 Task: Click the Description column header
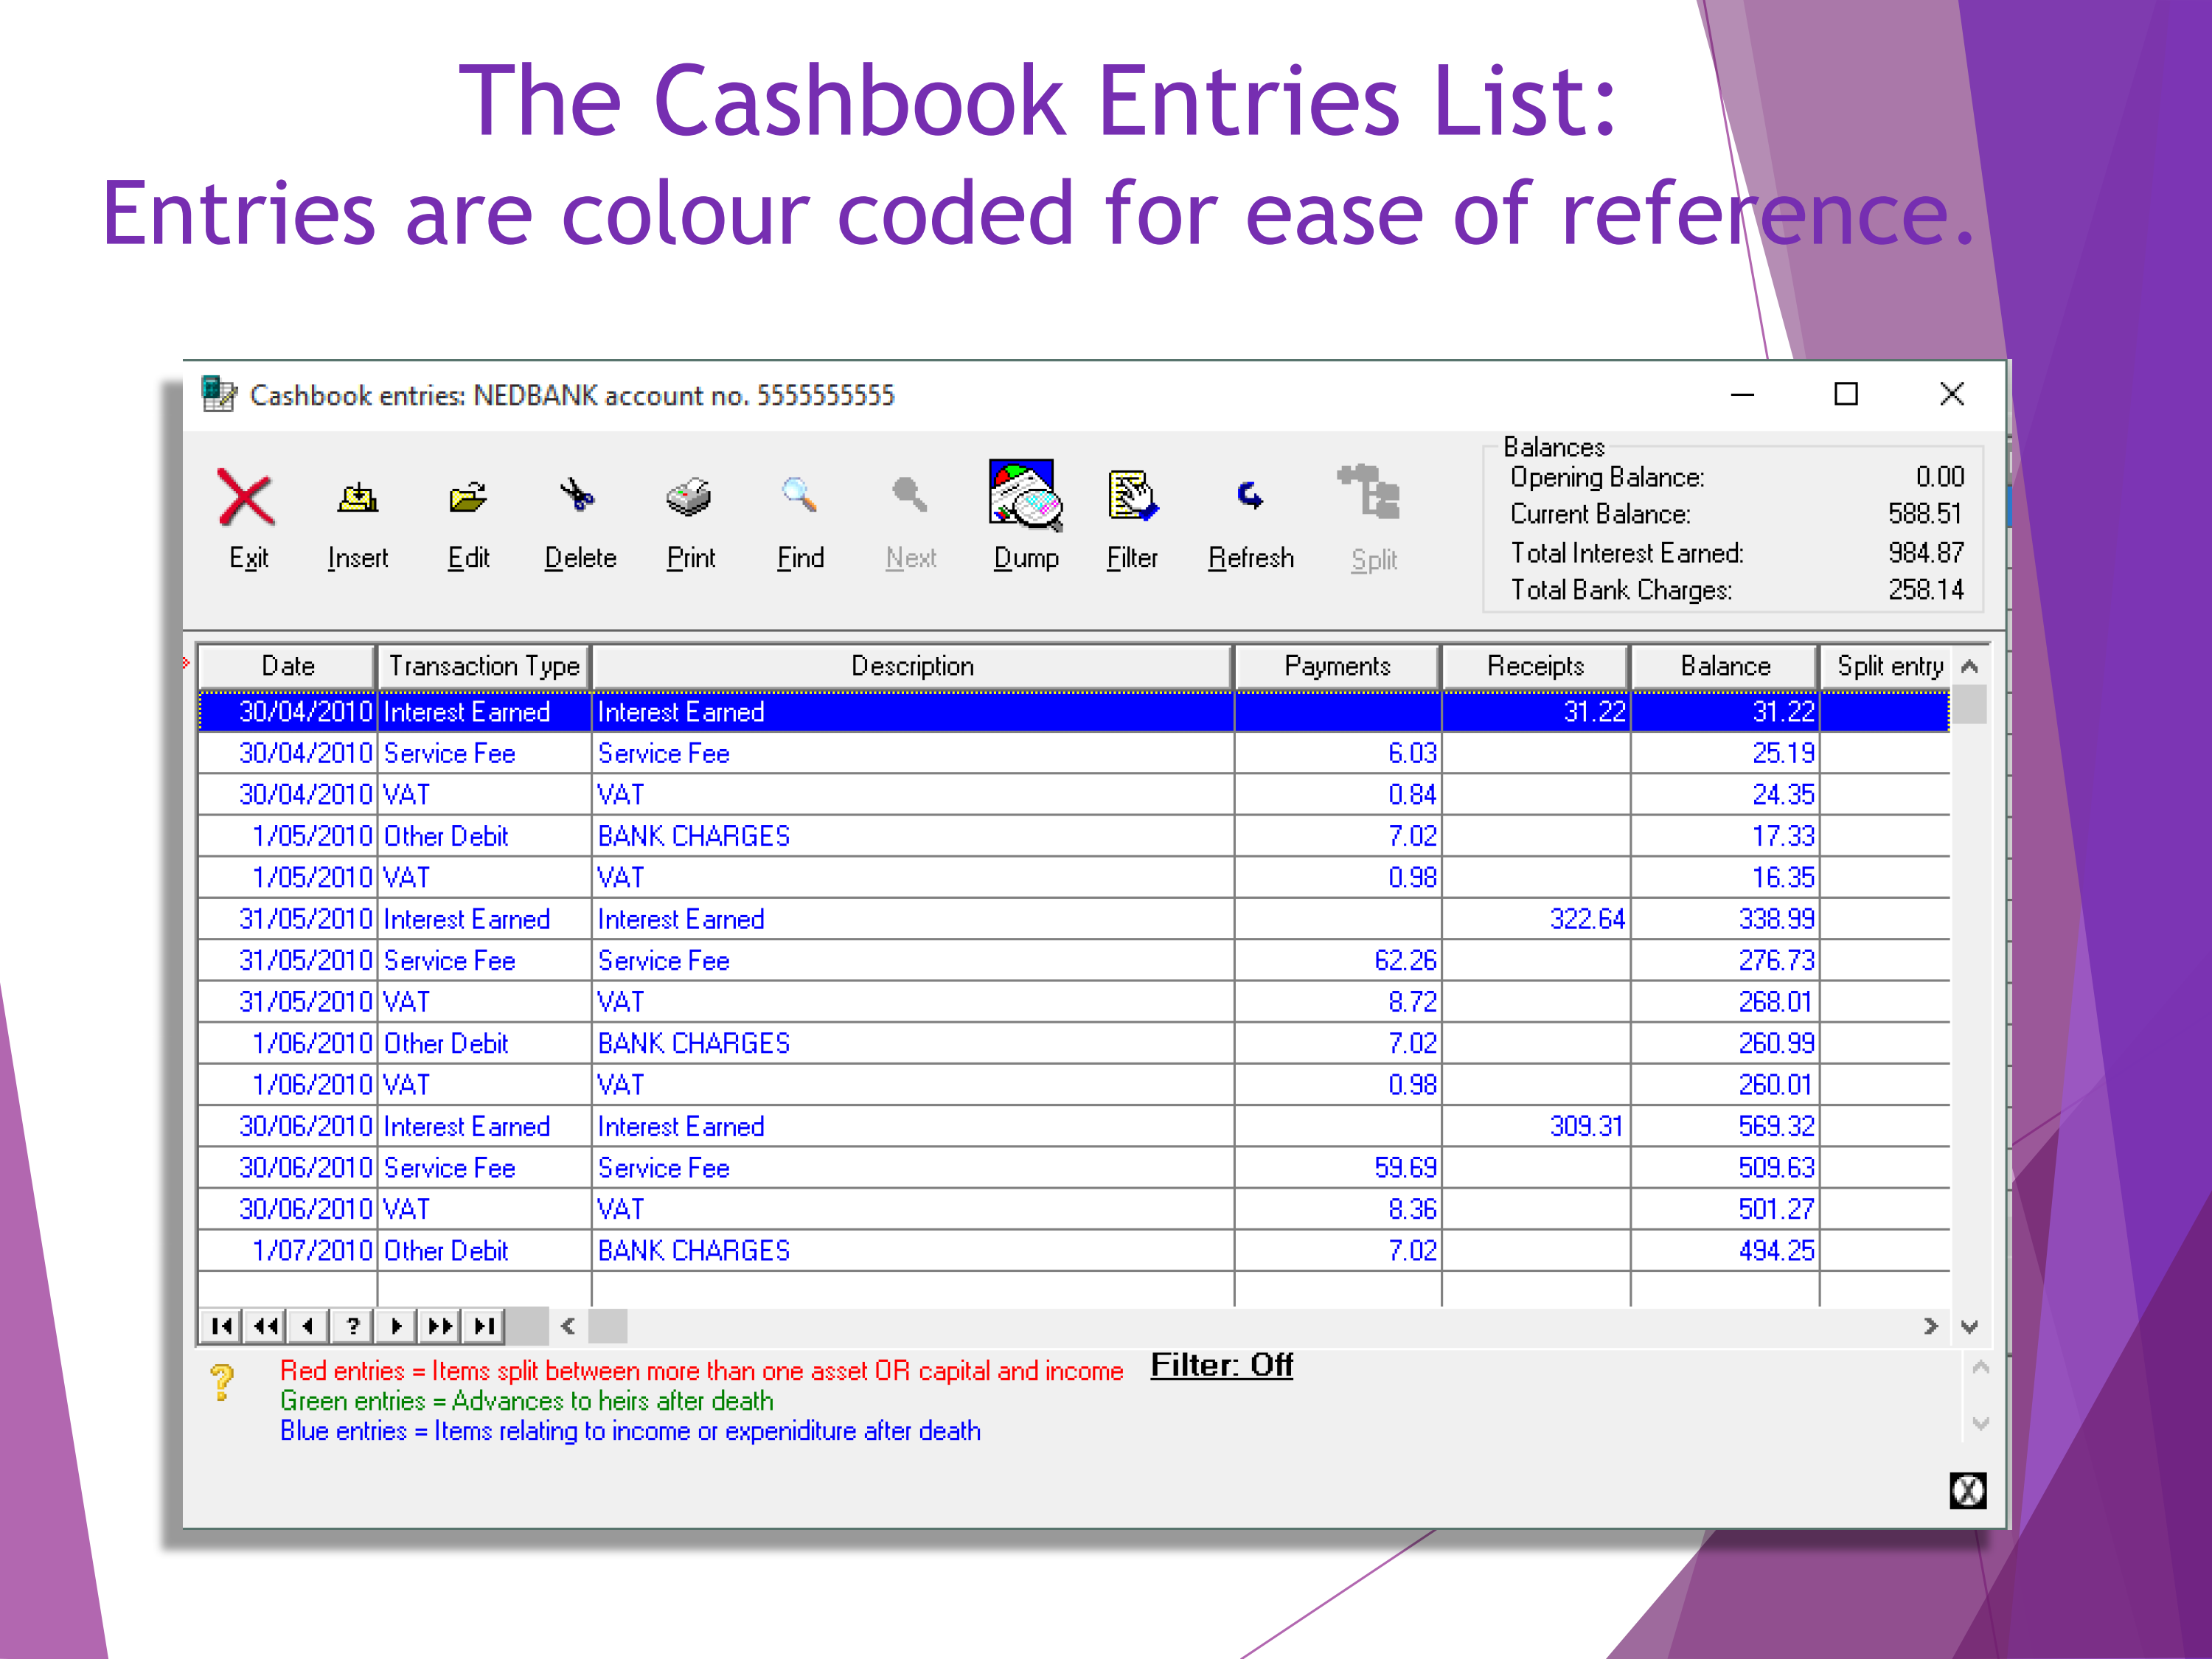[912, 666]
